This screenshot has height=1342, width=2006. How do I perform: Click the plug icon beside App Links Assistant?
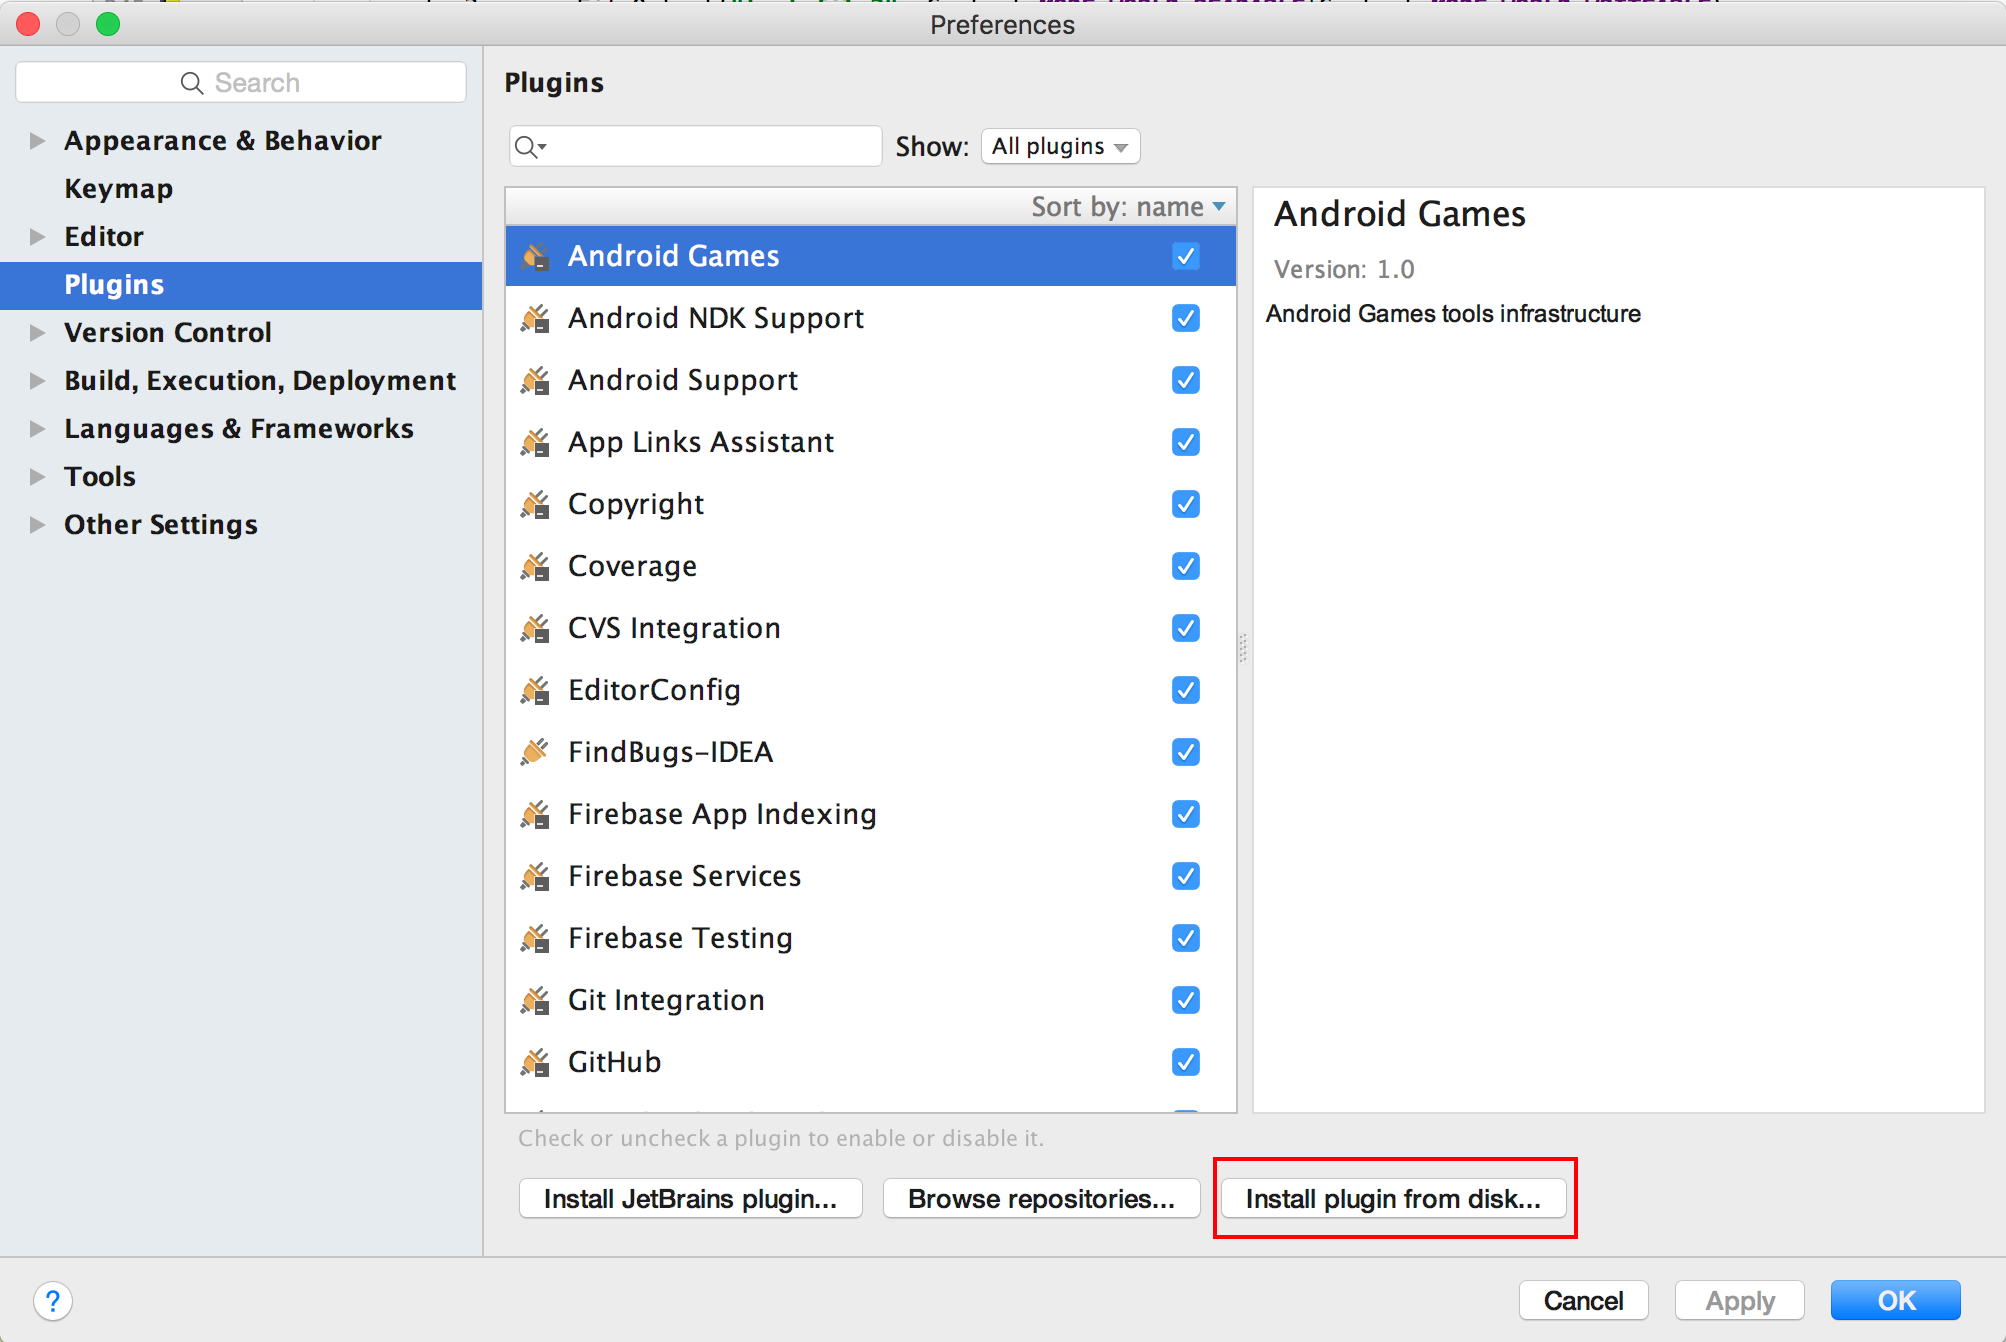point(535,443)
